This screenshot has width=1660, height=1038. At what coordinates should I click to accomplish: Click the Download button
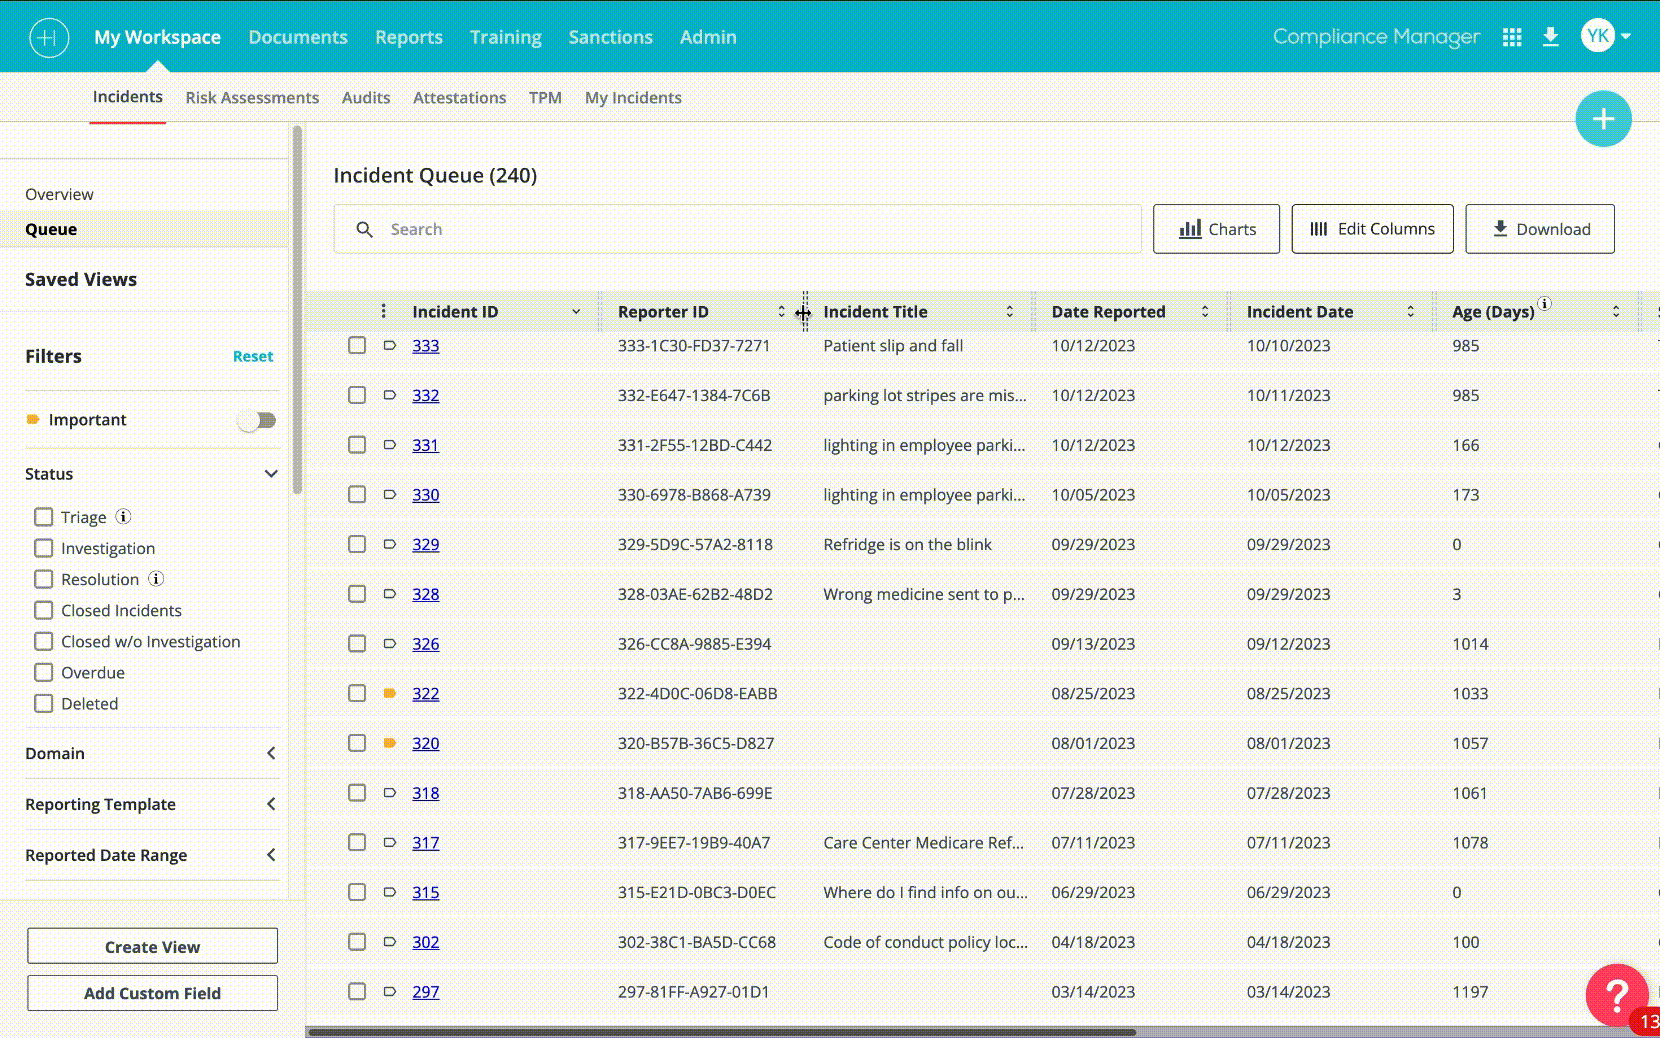[x=1540, y=229]
